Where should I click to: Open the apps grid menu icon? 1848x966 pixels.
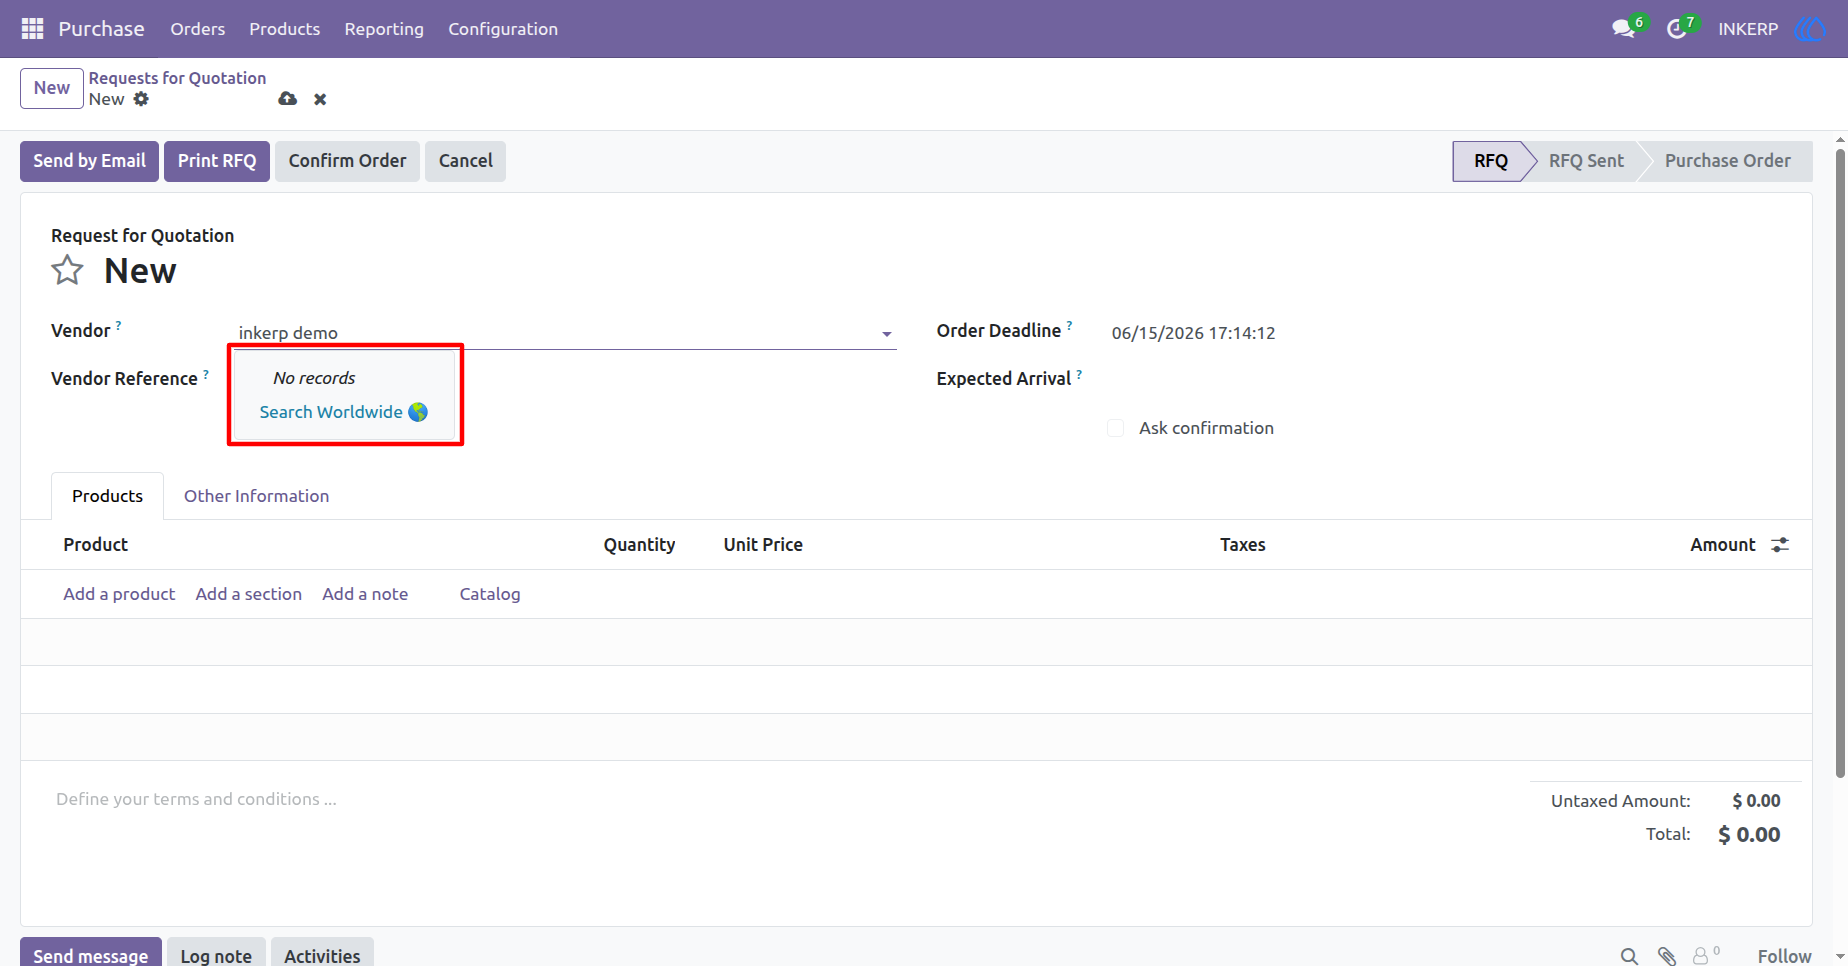coord(32,29)
